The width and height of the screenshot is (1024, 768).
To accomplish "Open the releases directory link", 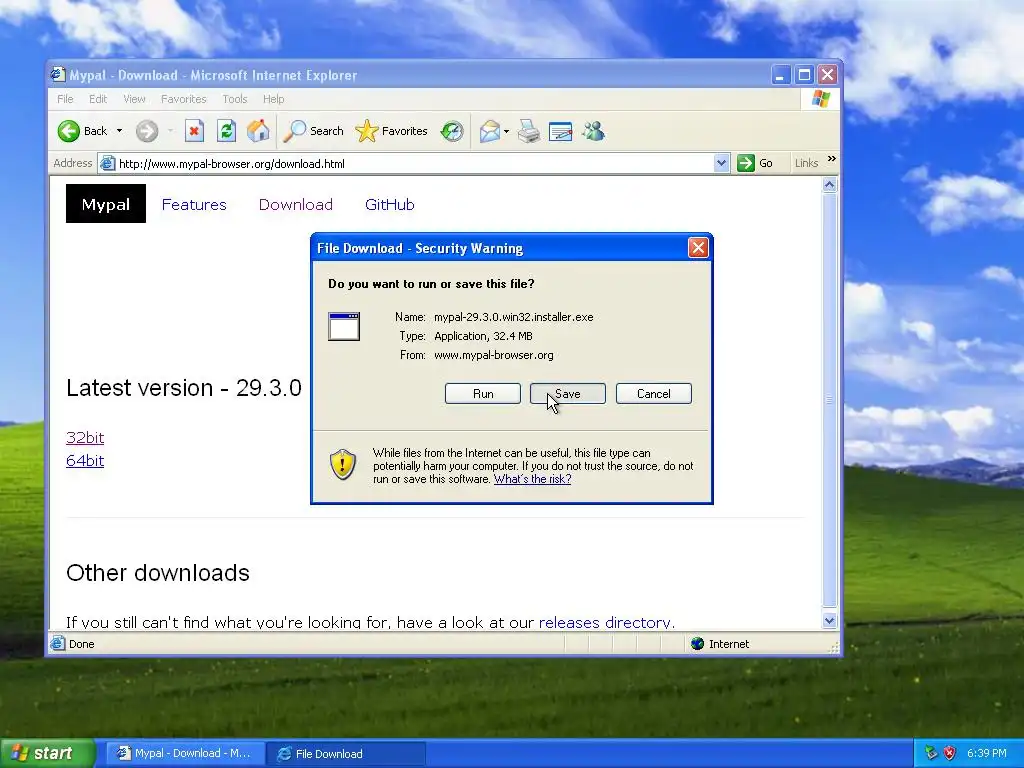I will click(607, 622).
